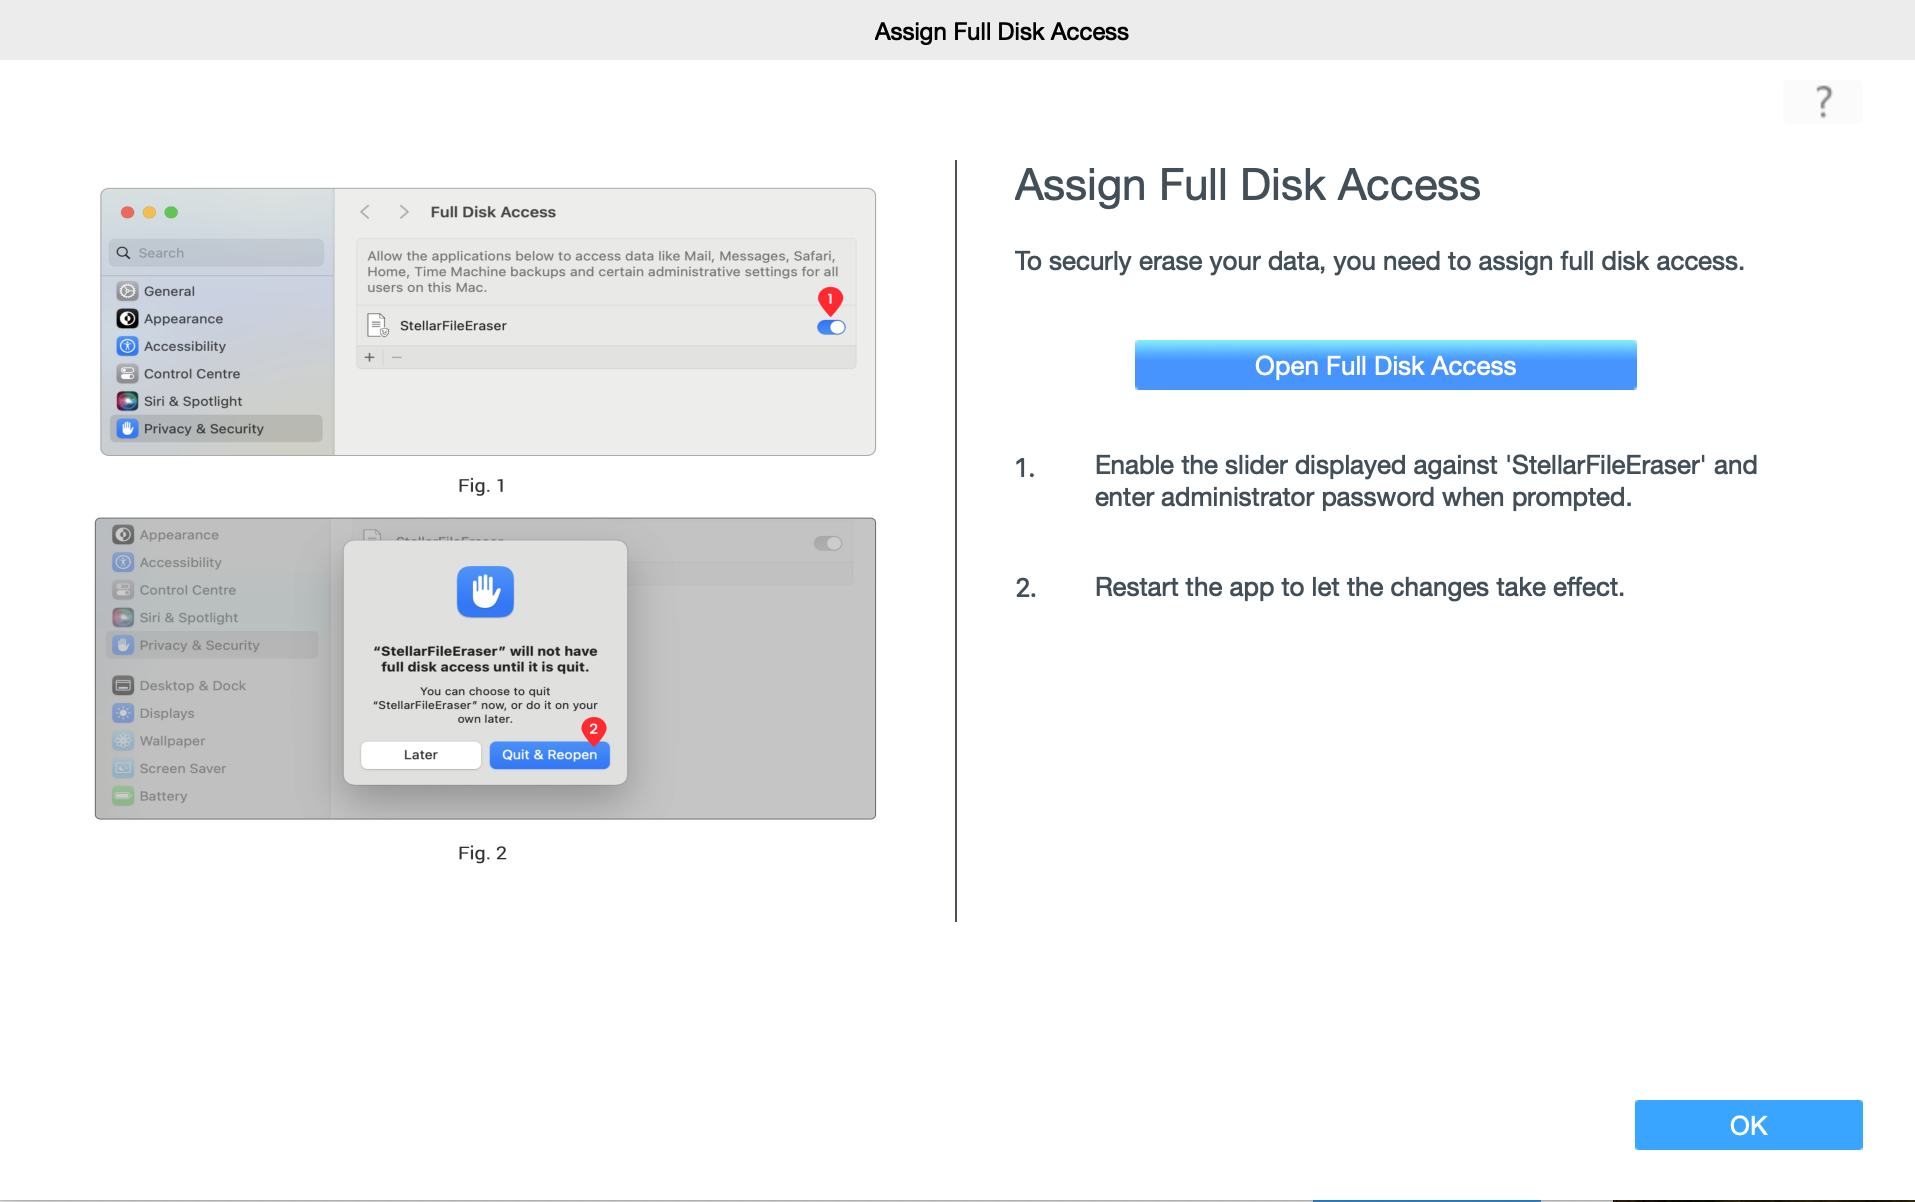Select General in the Fig. 1 sidebar

coord(216,291)
